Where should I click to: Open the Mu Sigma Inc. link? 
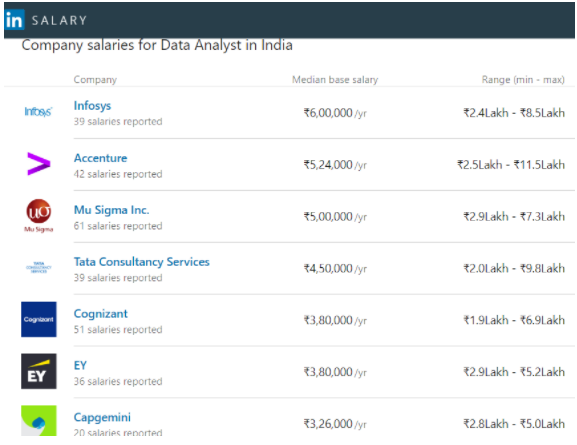[111, 210]
